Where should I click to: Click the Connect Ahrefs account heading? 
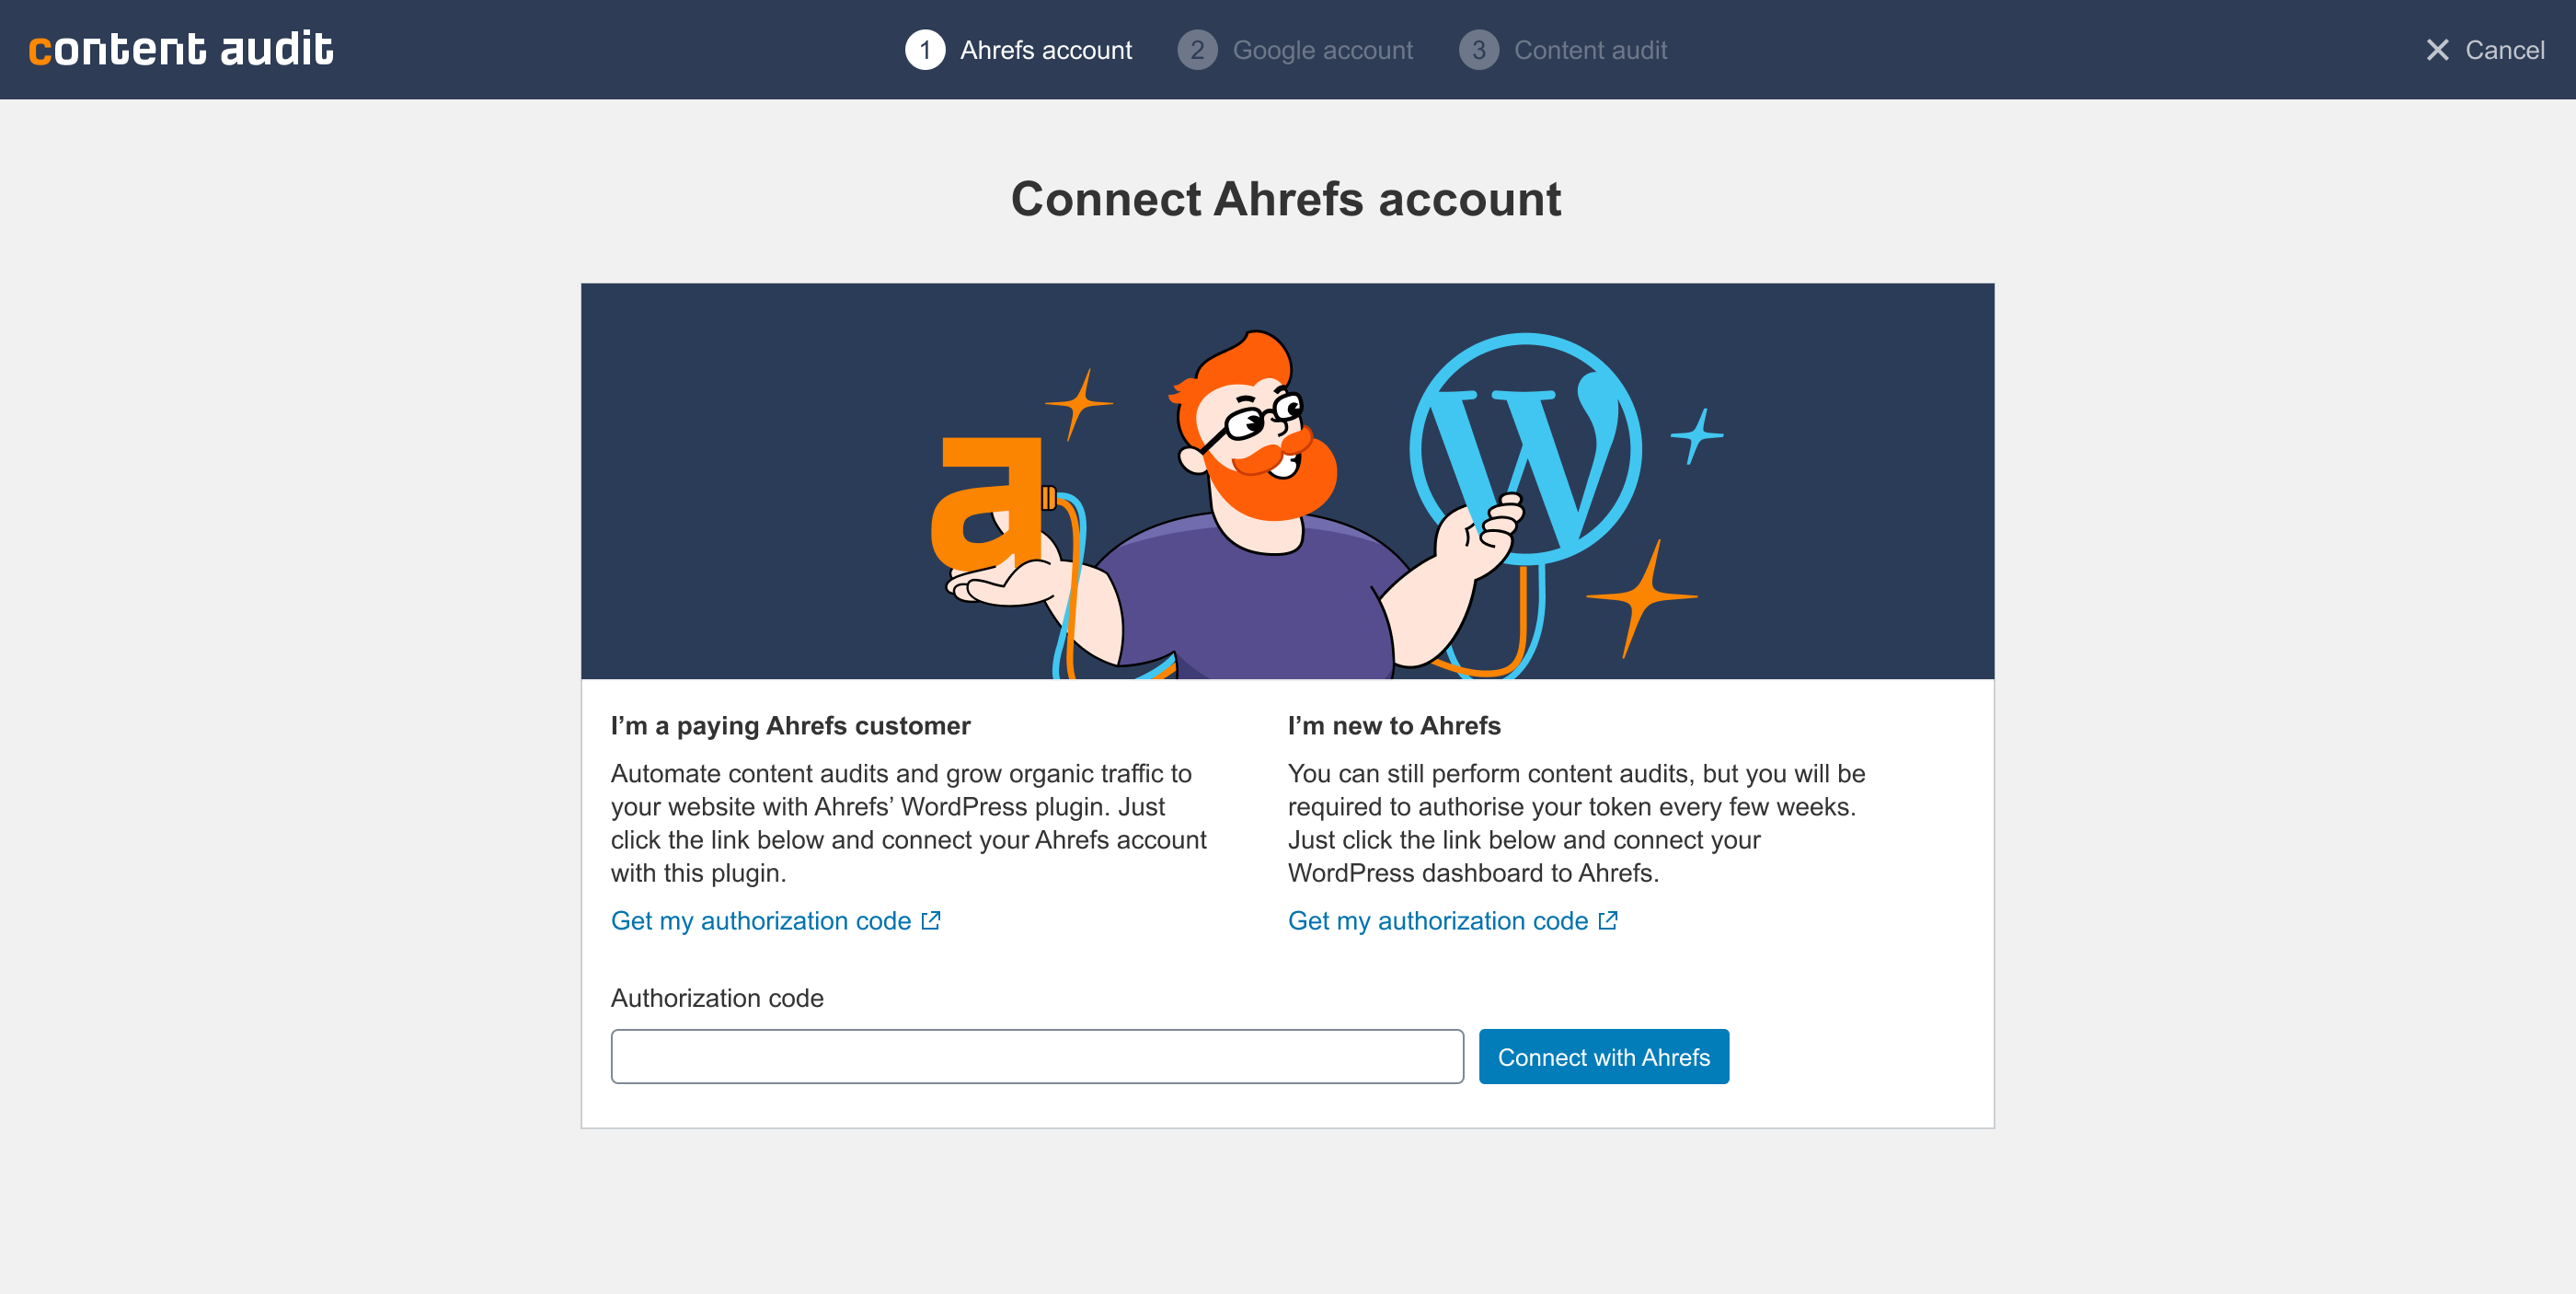coord(1286,198)
